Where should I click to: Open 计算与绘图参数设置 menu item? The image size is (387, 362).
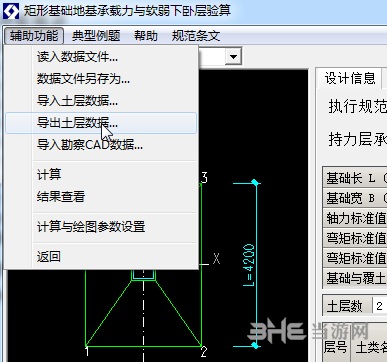click(x=101, y=227)
